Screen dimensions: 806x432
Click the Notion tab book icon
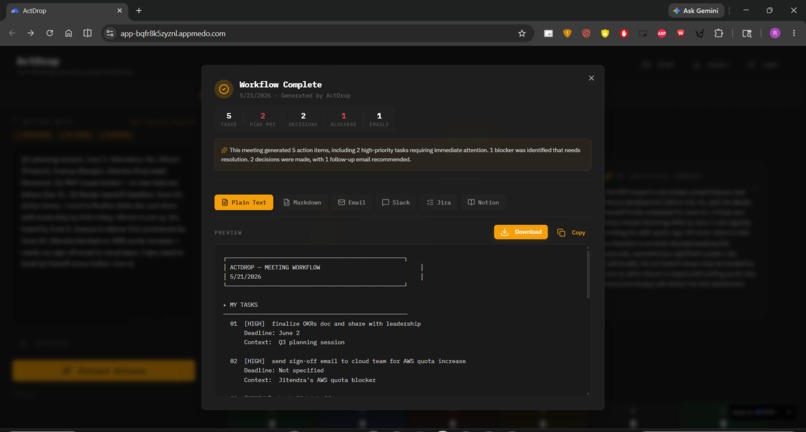coord(471,202)
